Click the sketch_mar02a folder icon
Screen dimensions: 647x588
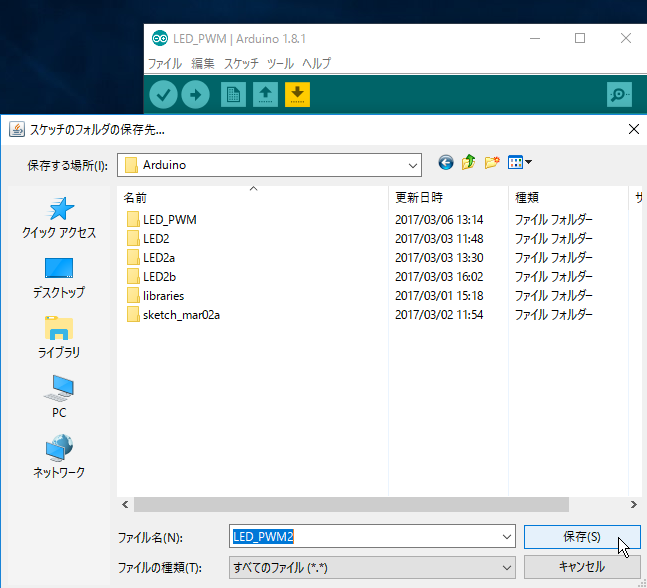pyautogui.click(x=133, y=315)
